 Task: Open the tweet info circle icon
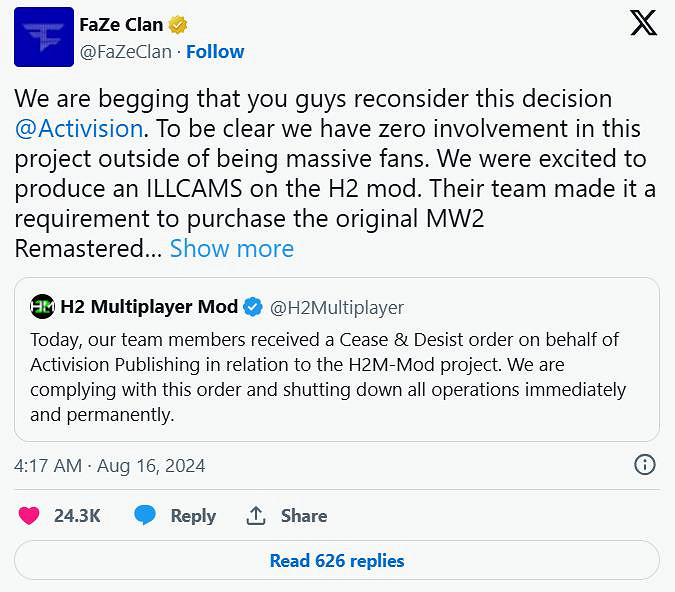(x=645, y=465)
